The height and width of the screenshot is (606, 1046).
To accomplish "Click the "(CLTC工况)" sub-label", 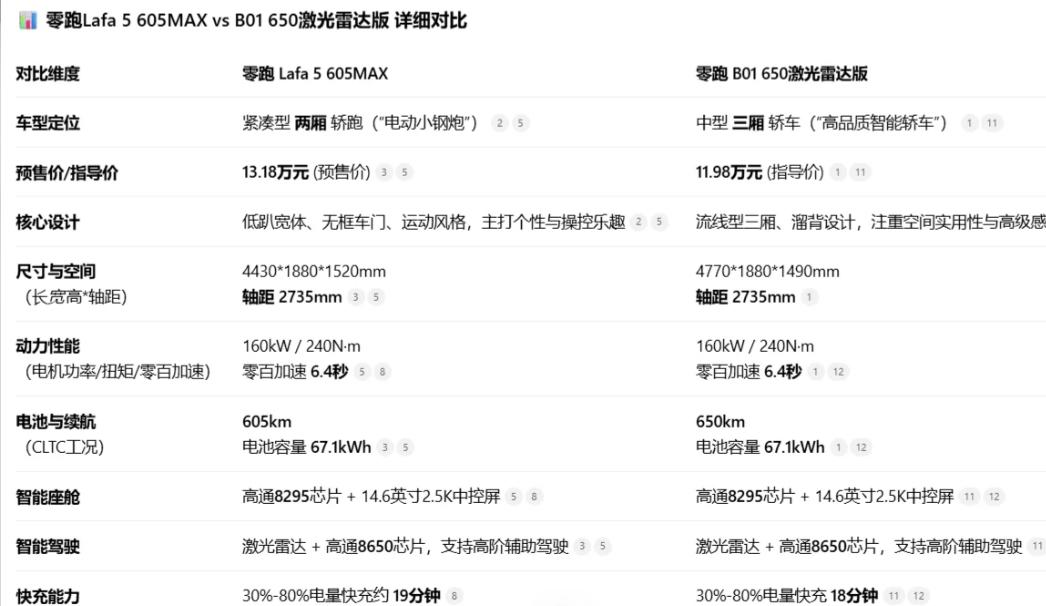I will (65, 447).
